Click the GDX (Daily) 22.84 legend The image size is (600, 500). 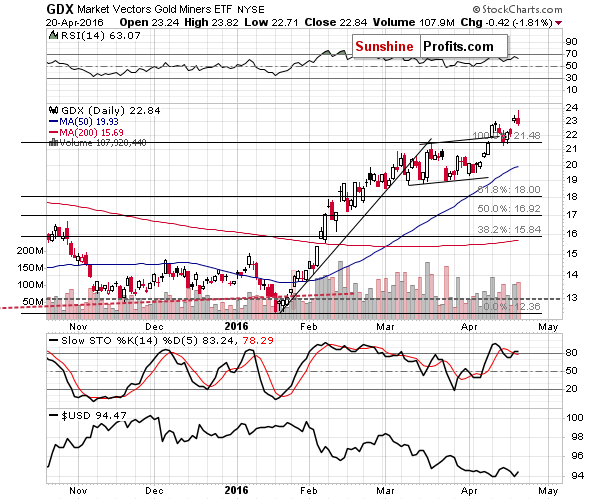coord(111,111)
